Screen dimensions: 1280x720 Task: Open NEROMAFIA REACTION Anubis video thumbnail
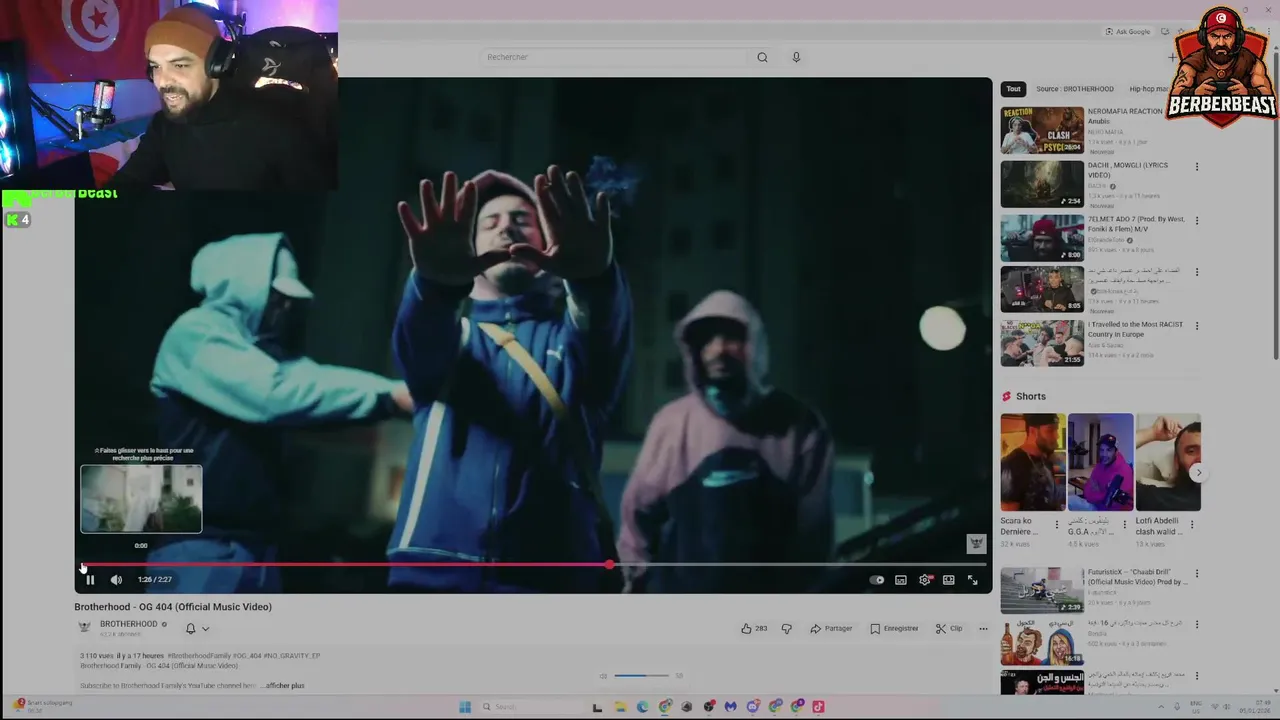(1042, 130)
